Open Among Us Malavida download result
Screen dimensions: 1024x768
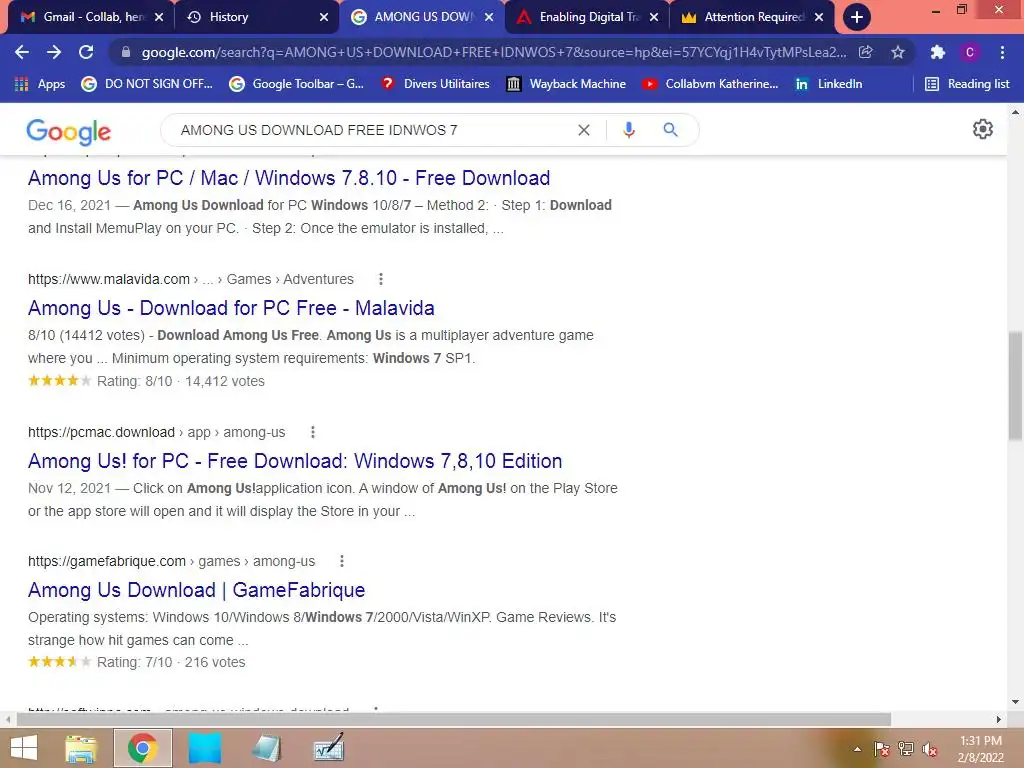point(231,308)
